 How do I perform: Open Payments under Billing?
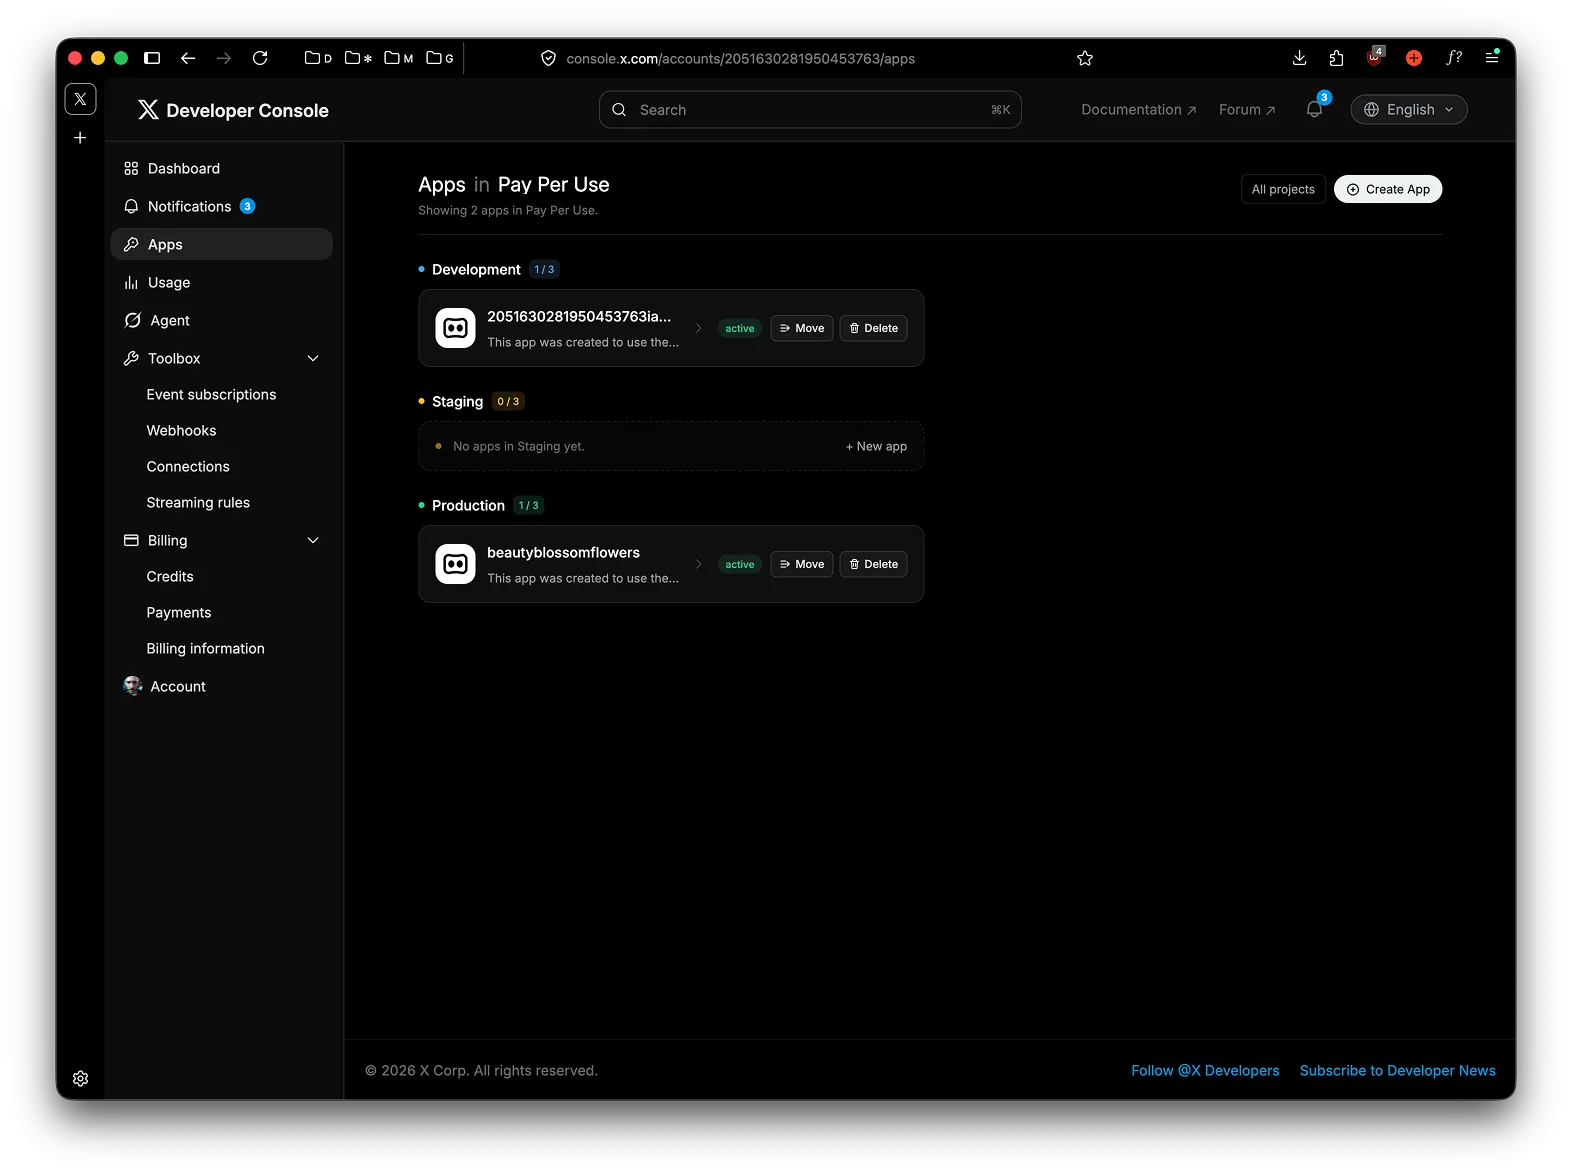pyautogui.click(x=179, y=612)
